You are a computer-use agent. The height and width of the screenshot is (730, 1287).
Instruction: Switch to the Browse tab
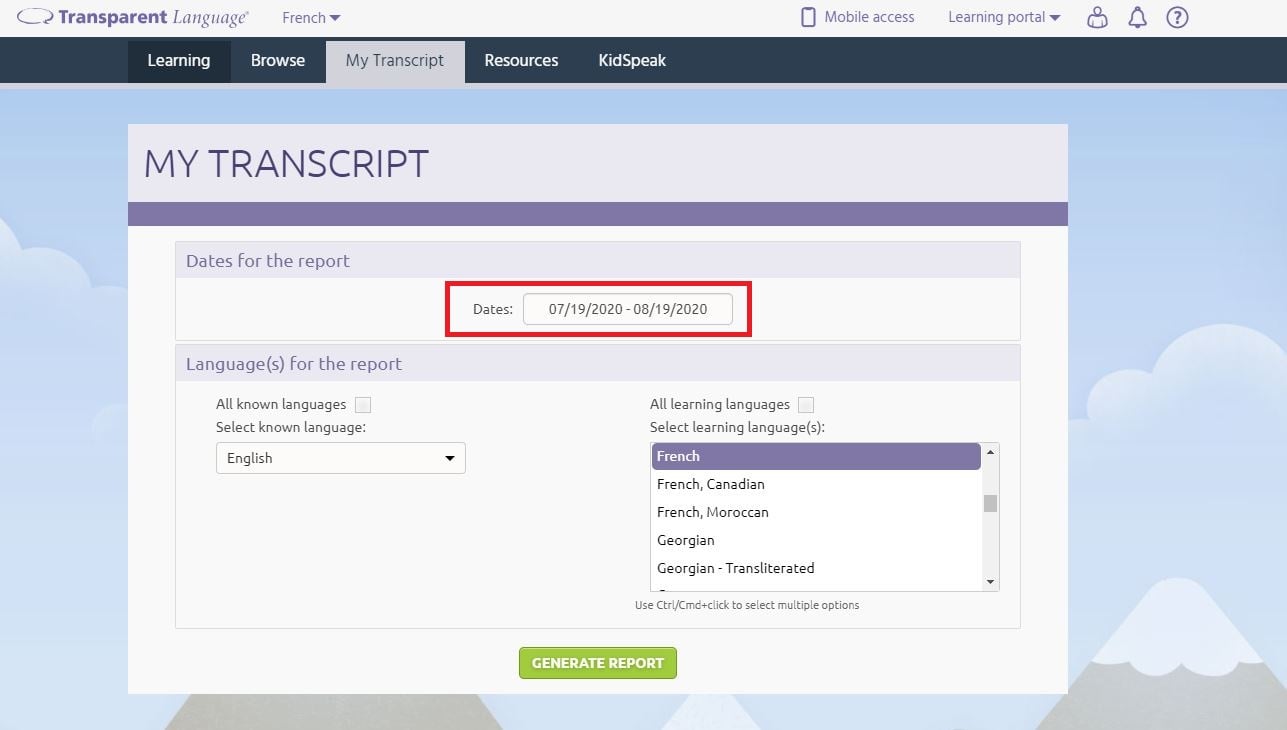277,60
